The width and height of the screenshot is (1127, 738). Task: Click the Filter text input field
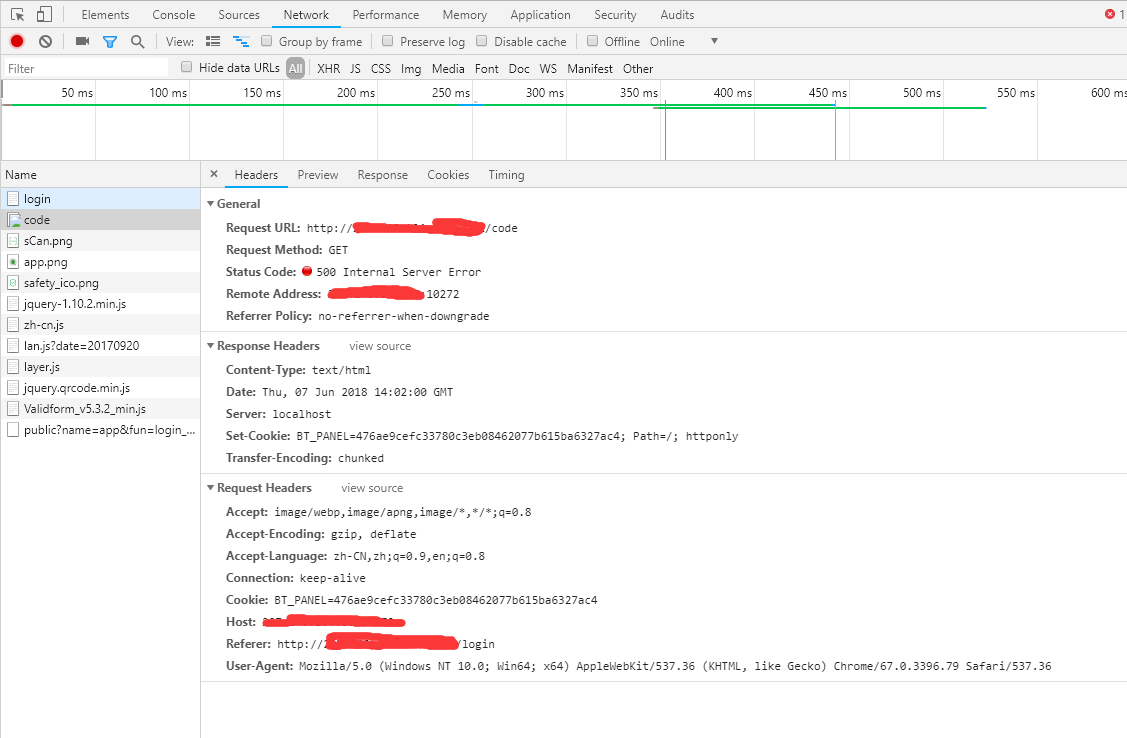coord(85,69)
